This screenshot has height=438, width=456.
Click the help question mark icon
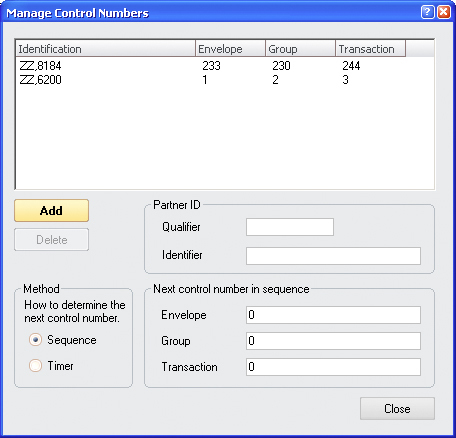click(x=427, y=12)
